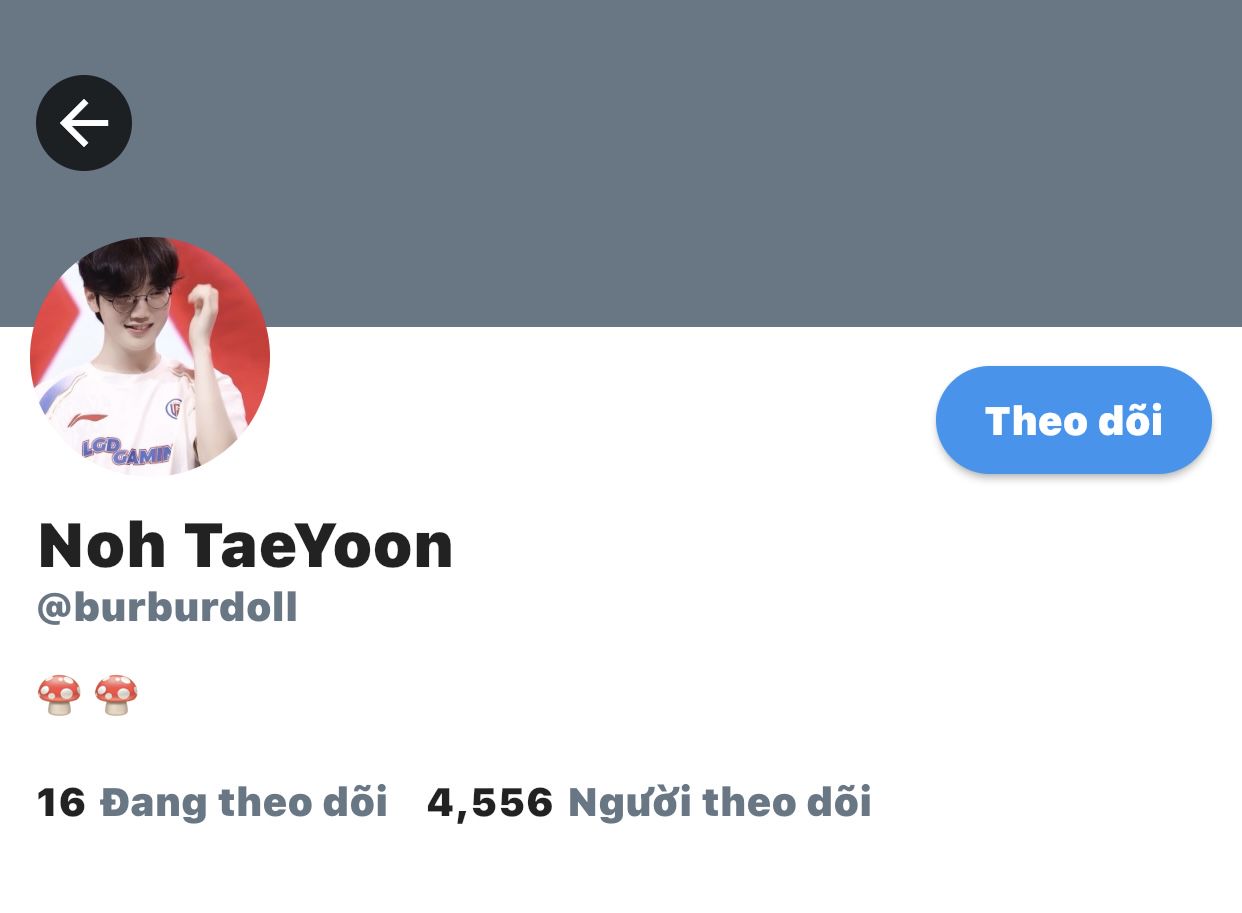Go back using the left arrow icon
The image size is (1242, 913).
click(84, 123)
